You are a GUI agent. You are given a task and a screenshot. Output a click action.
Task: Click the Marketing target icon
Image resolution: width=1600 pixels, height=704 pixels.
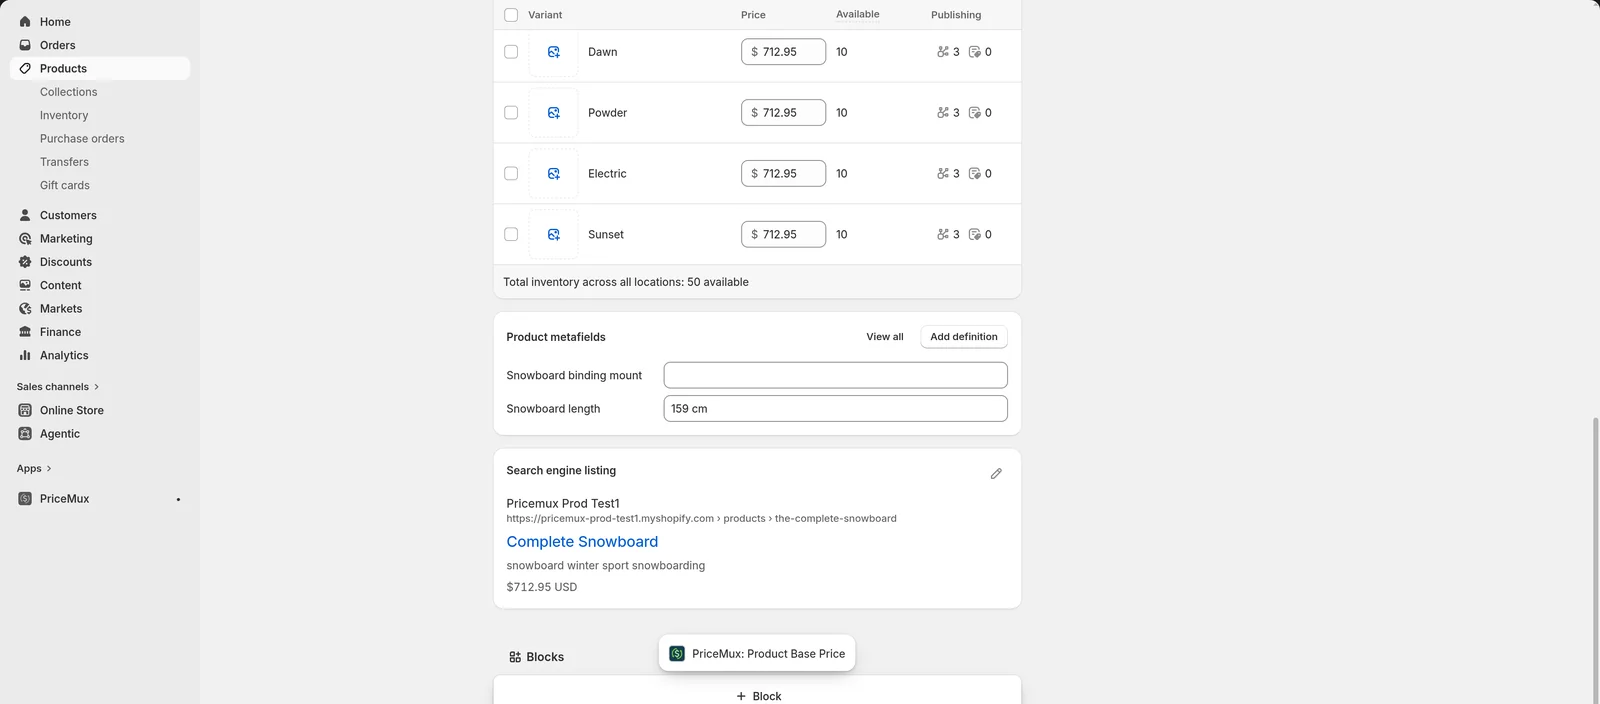tap(25, 238)
